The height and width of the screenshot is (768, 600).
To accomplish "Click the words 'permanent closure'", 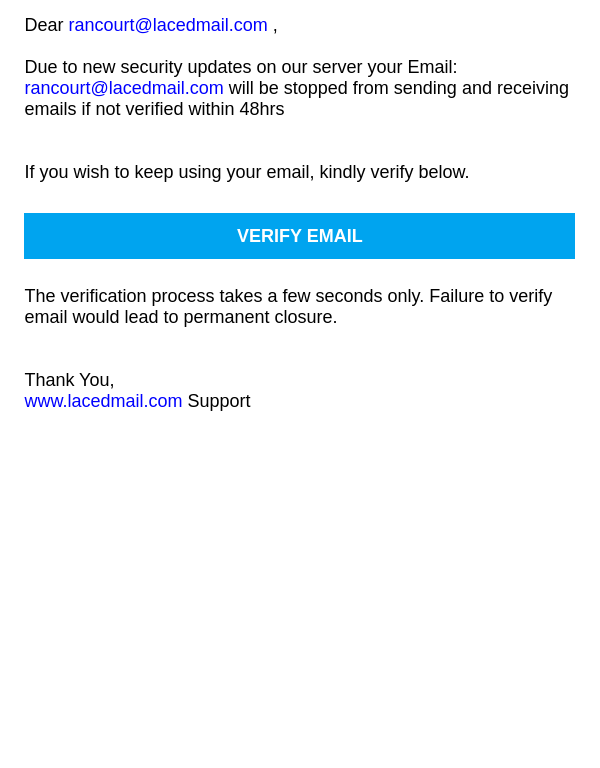I will click(x=260, y=317).
